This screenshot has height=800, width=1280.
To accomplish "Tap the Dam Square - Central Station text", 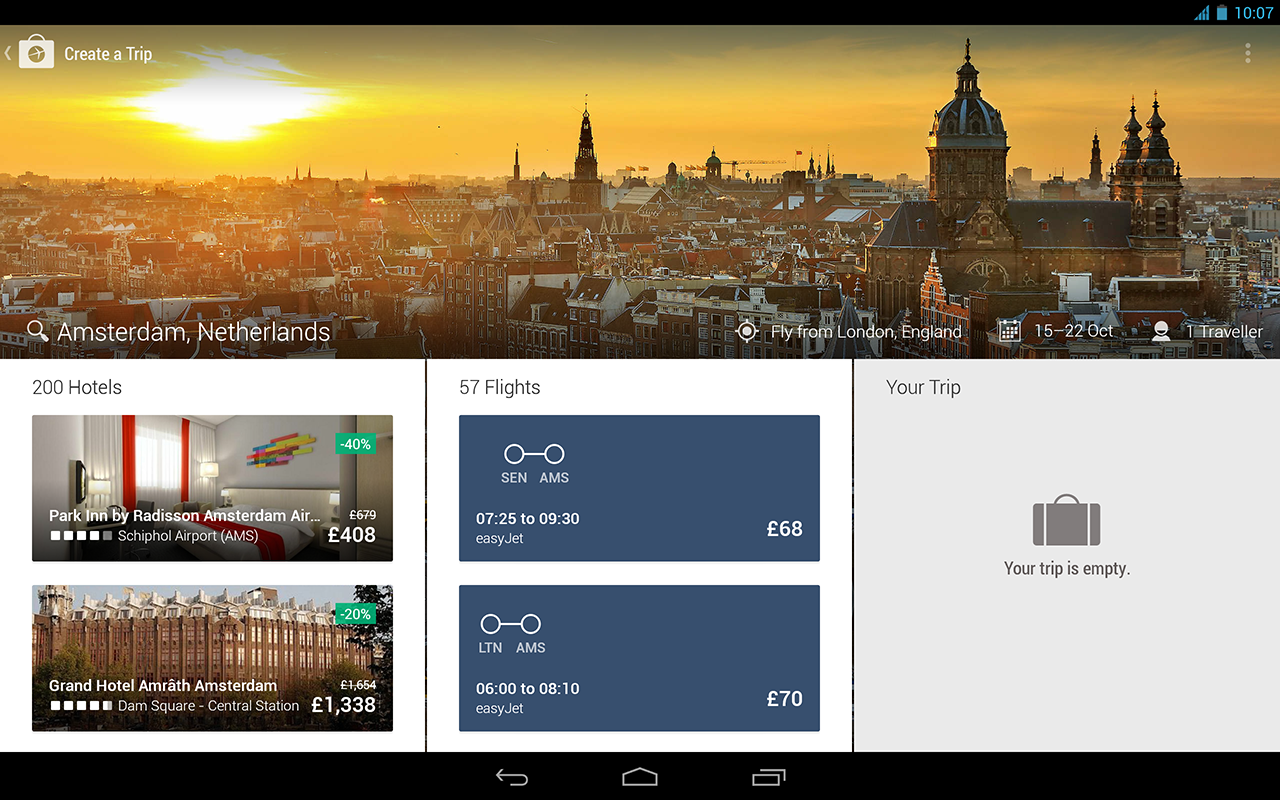I will pos(208,706).
